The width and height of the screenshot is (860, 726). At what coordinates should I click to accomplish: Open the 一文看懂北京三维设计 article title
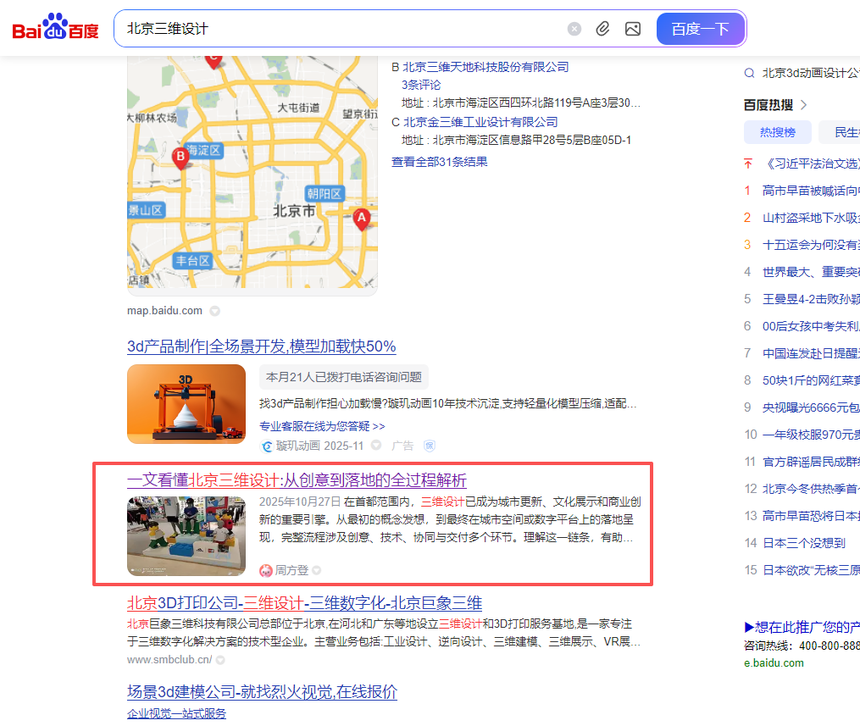click(x=296, y=480)
